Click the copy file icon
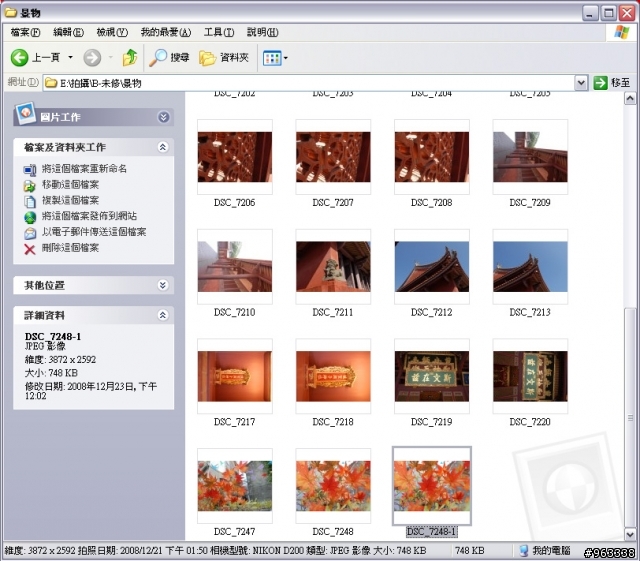This screenshot has width=640, height=561. tap(30, 201)
